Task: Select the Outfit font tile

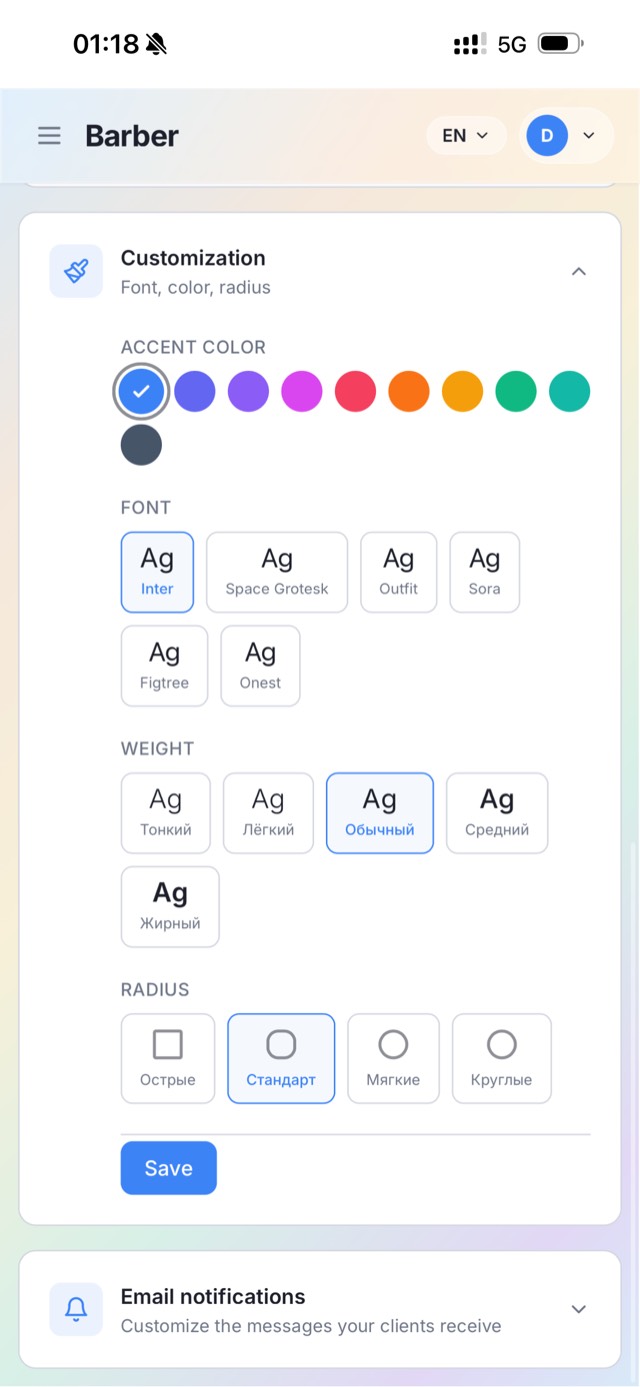Action: tap(399, 572)
